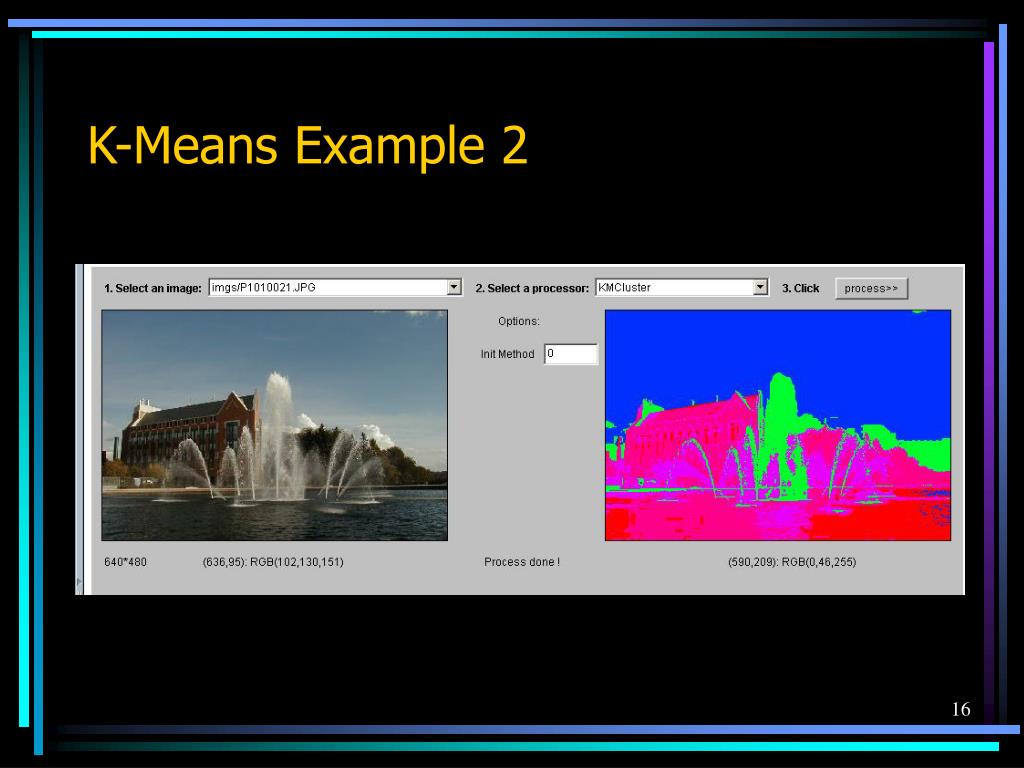The height and width of the screenshot is (768, 1024).
Task: Click the 'Options:' label
Action: 519,321
